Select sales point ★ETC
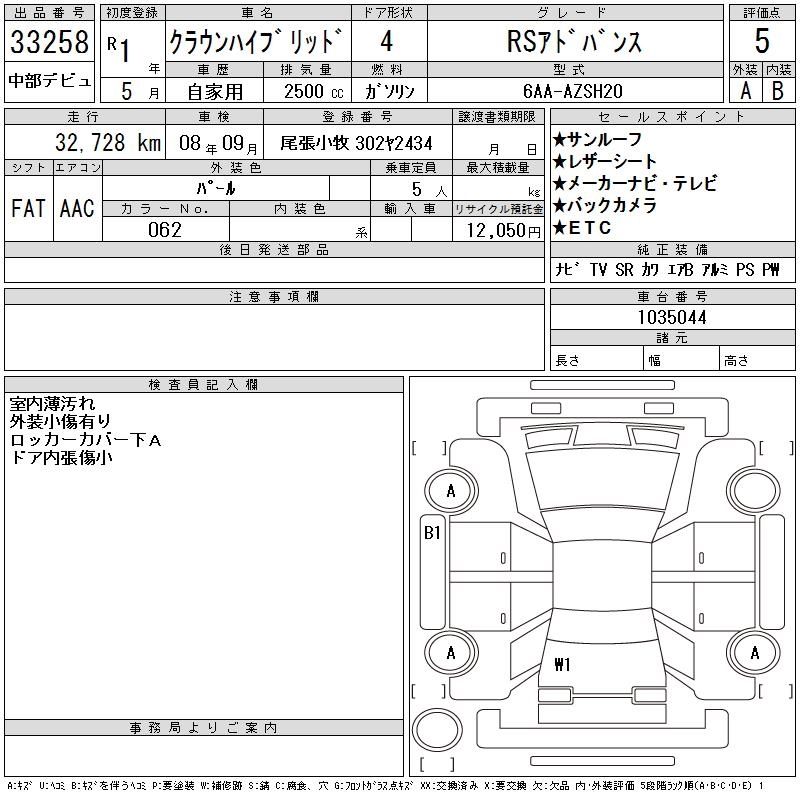The width and height of the screenshot is (800, 800). click(x=582, y=228)
